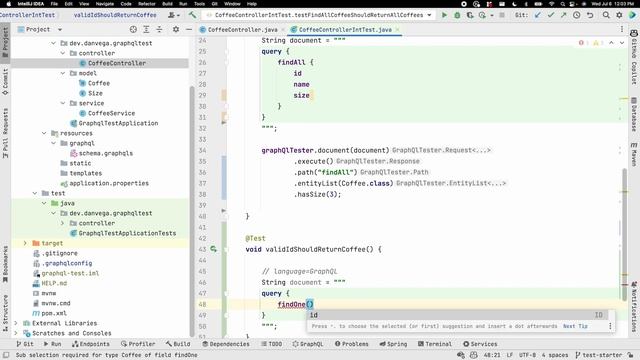Image resolution: width=640 pixels, height=360 pixels.
Task: Click the Build hammer icon in toolbar
Action: pyautogui.click(x=192, y=15)
